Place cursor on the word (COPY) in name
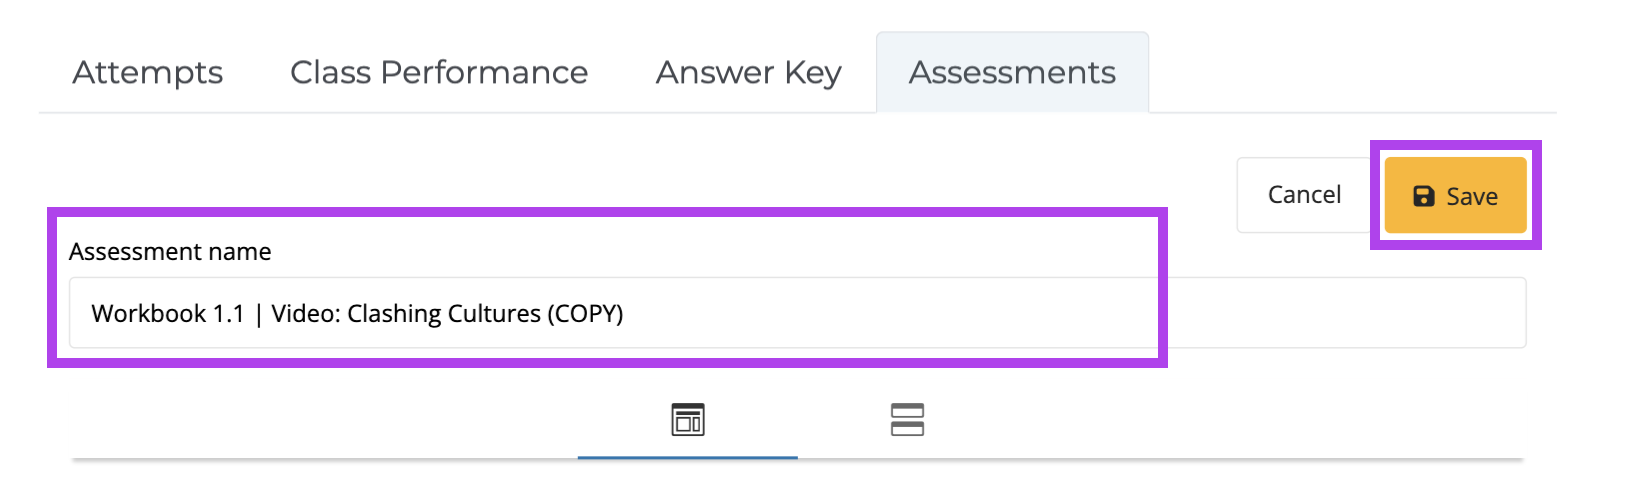The image size is (1632, 500). (585, 314)
